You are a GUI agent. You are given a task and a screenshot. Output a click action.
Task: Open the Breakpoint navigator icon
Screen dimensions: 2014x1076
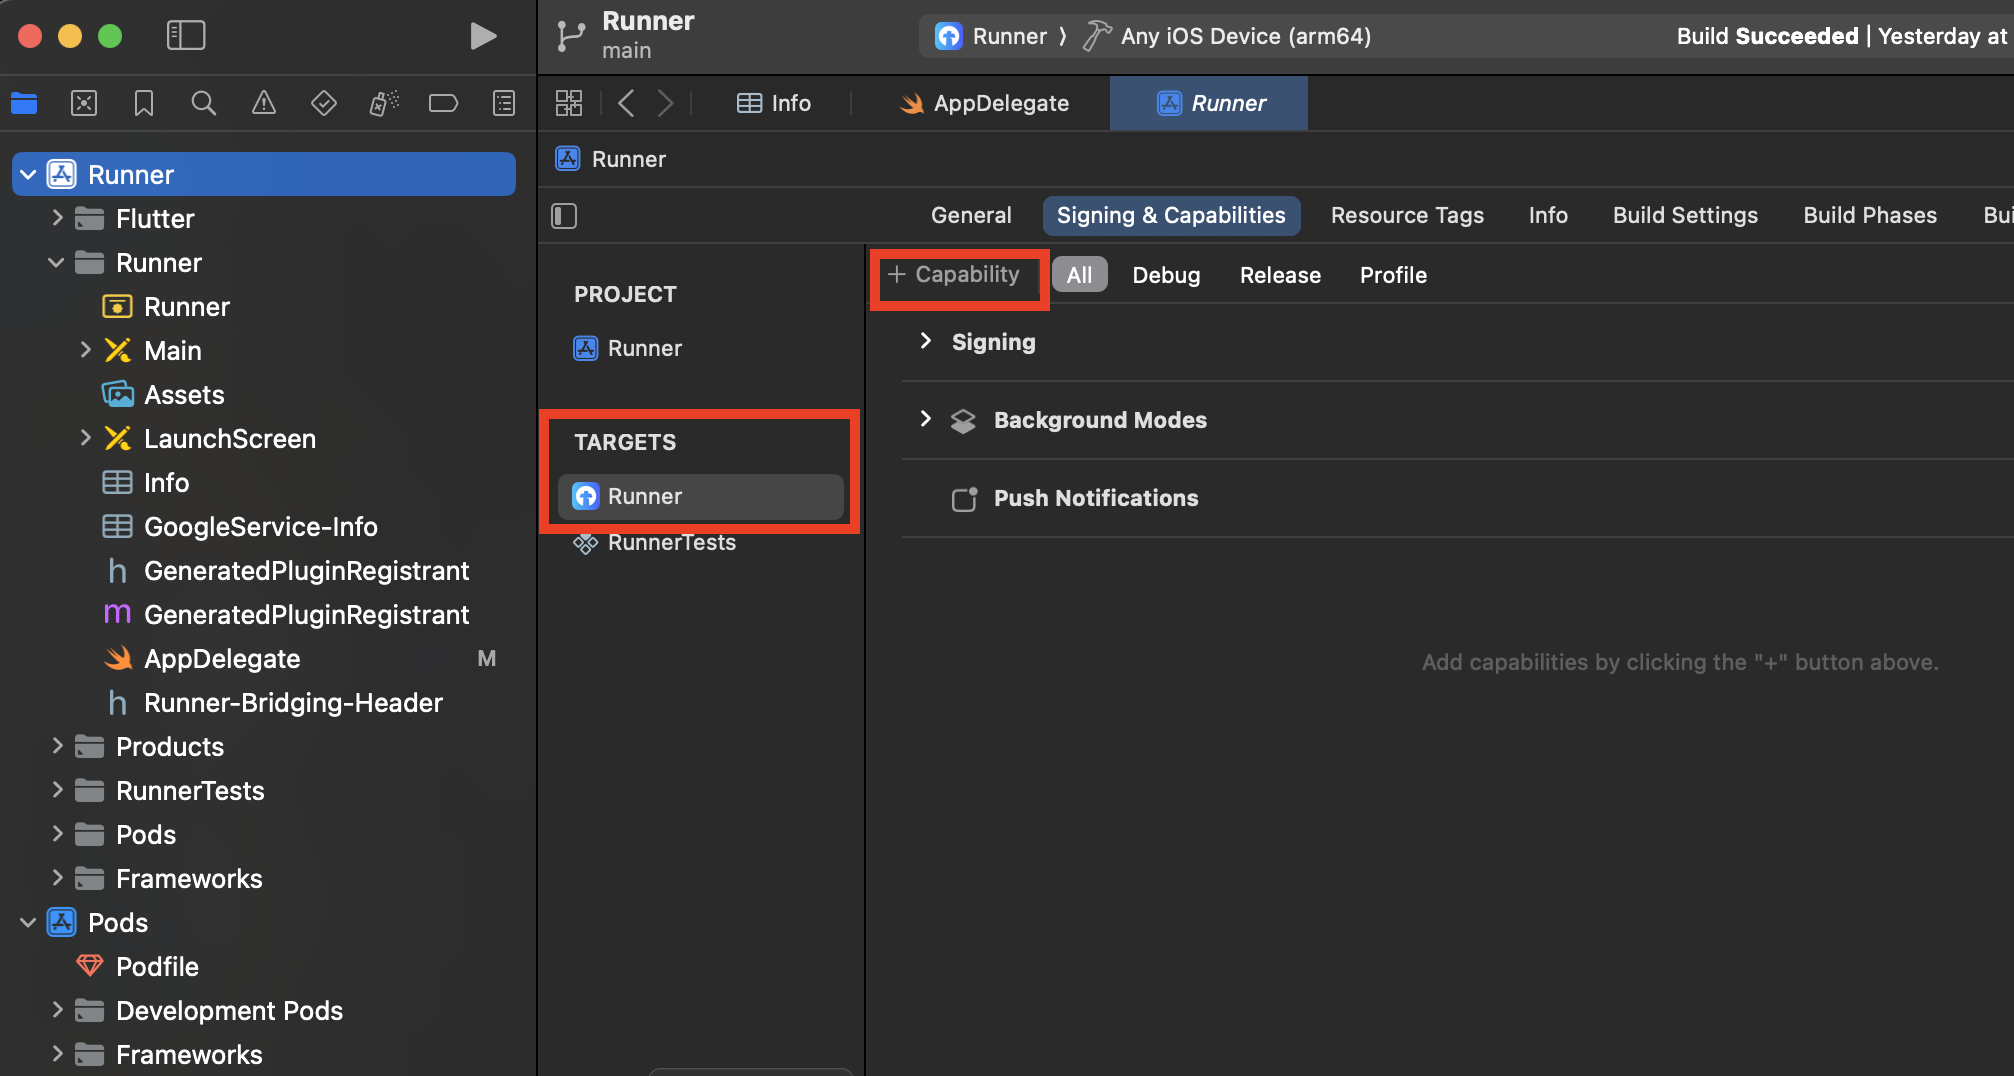tap(443, 103)
